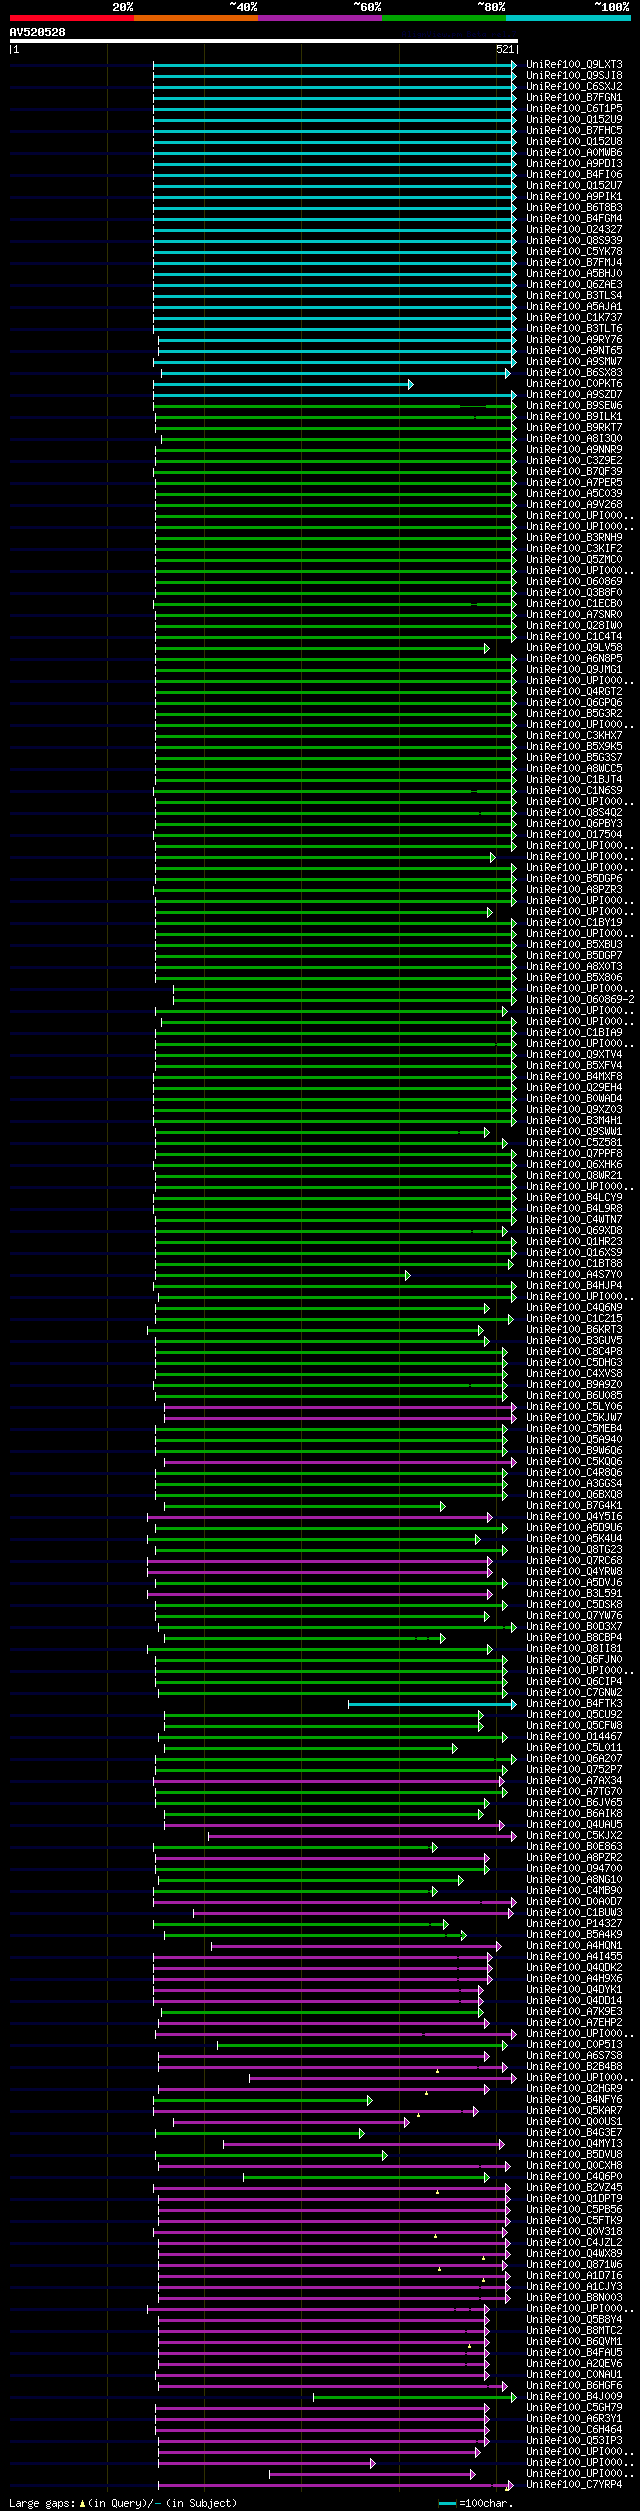Select the UniRef100_Q871W6 label

(x=574, y=2265)
